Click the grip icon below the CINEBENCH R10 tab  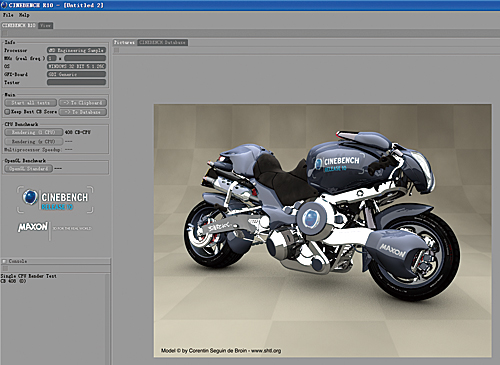[x=4, y=33]
